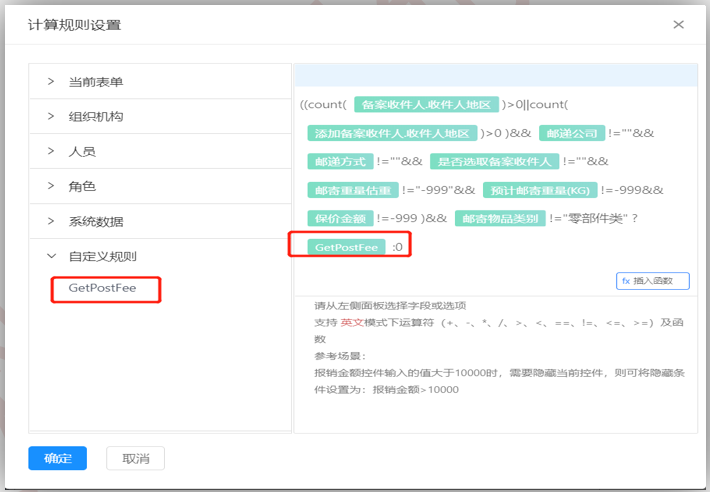The height and width of the screenshot is (492, 710).
Task: Close the 计算规则设置 dialog with X
Action: point(678,24)
